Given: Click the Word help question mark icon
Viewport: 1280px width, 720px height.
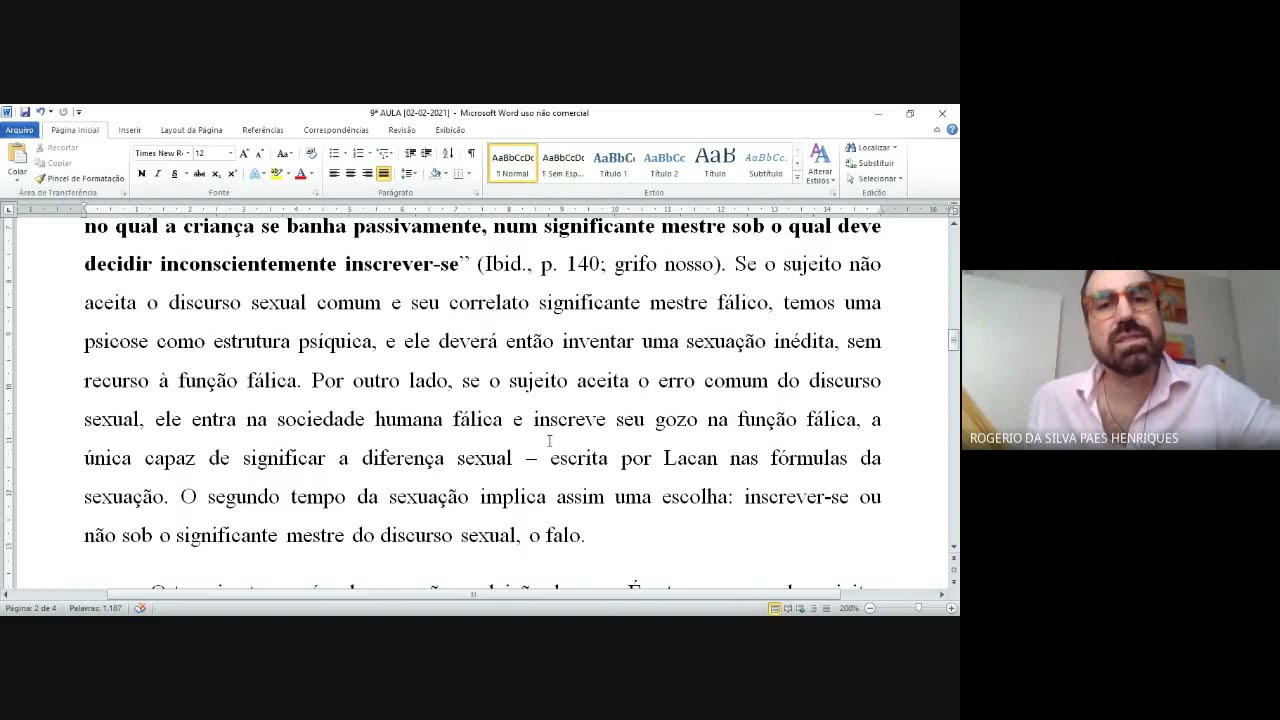Looking at the screenshot, I should coord(952,130).
